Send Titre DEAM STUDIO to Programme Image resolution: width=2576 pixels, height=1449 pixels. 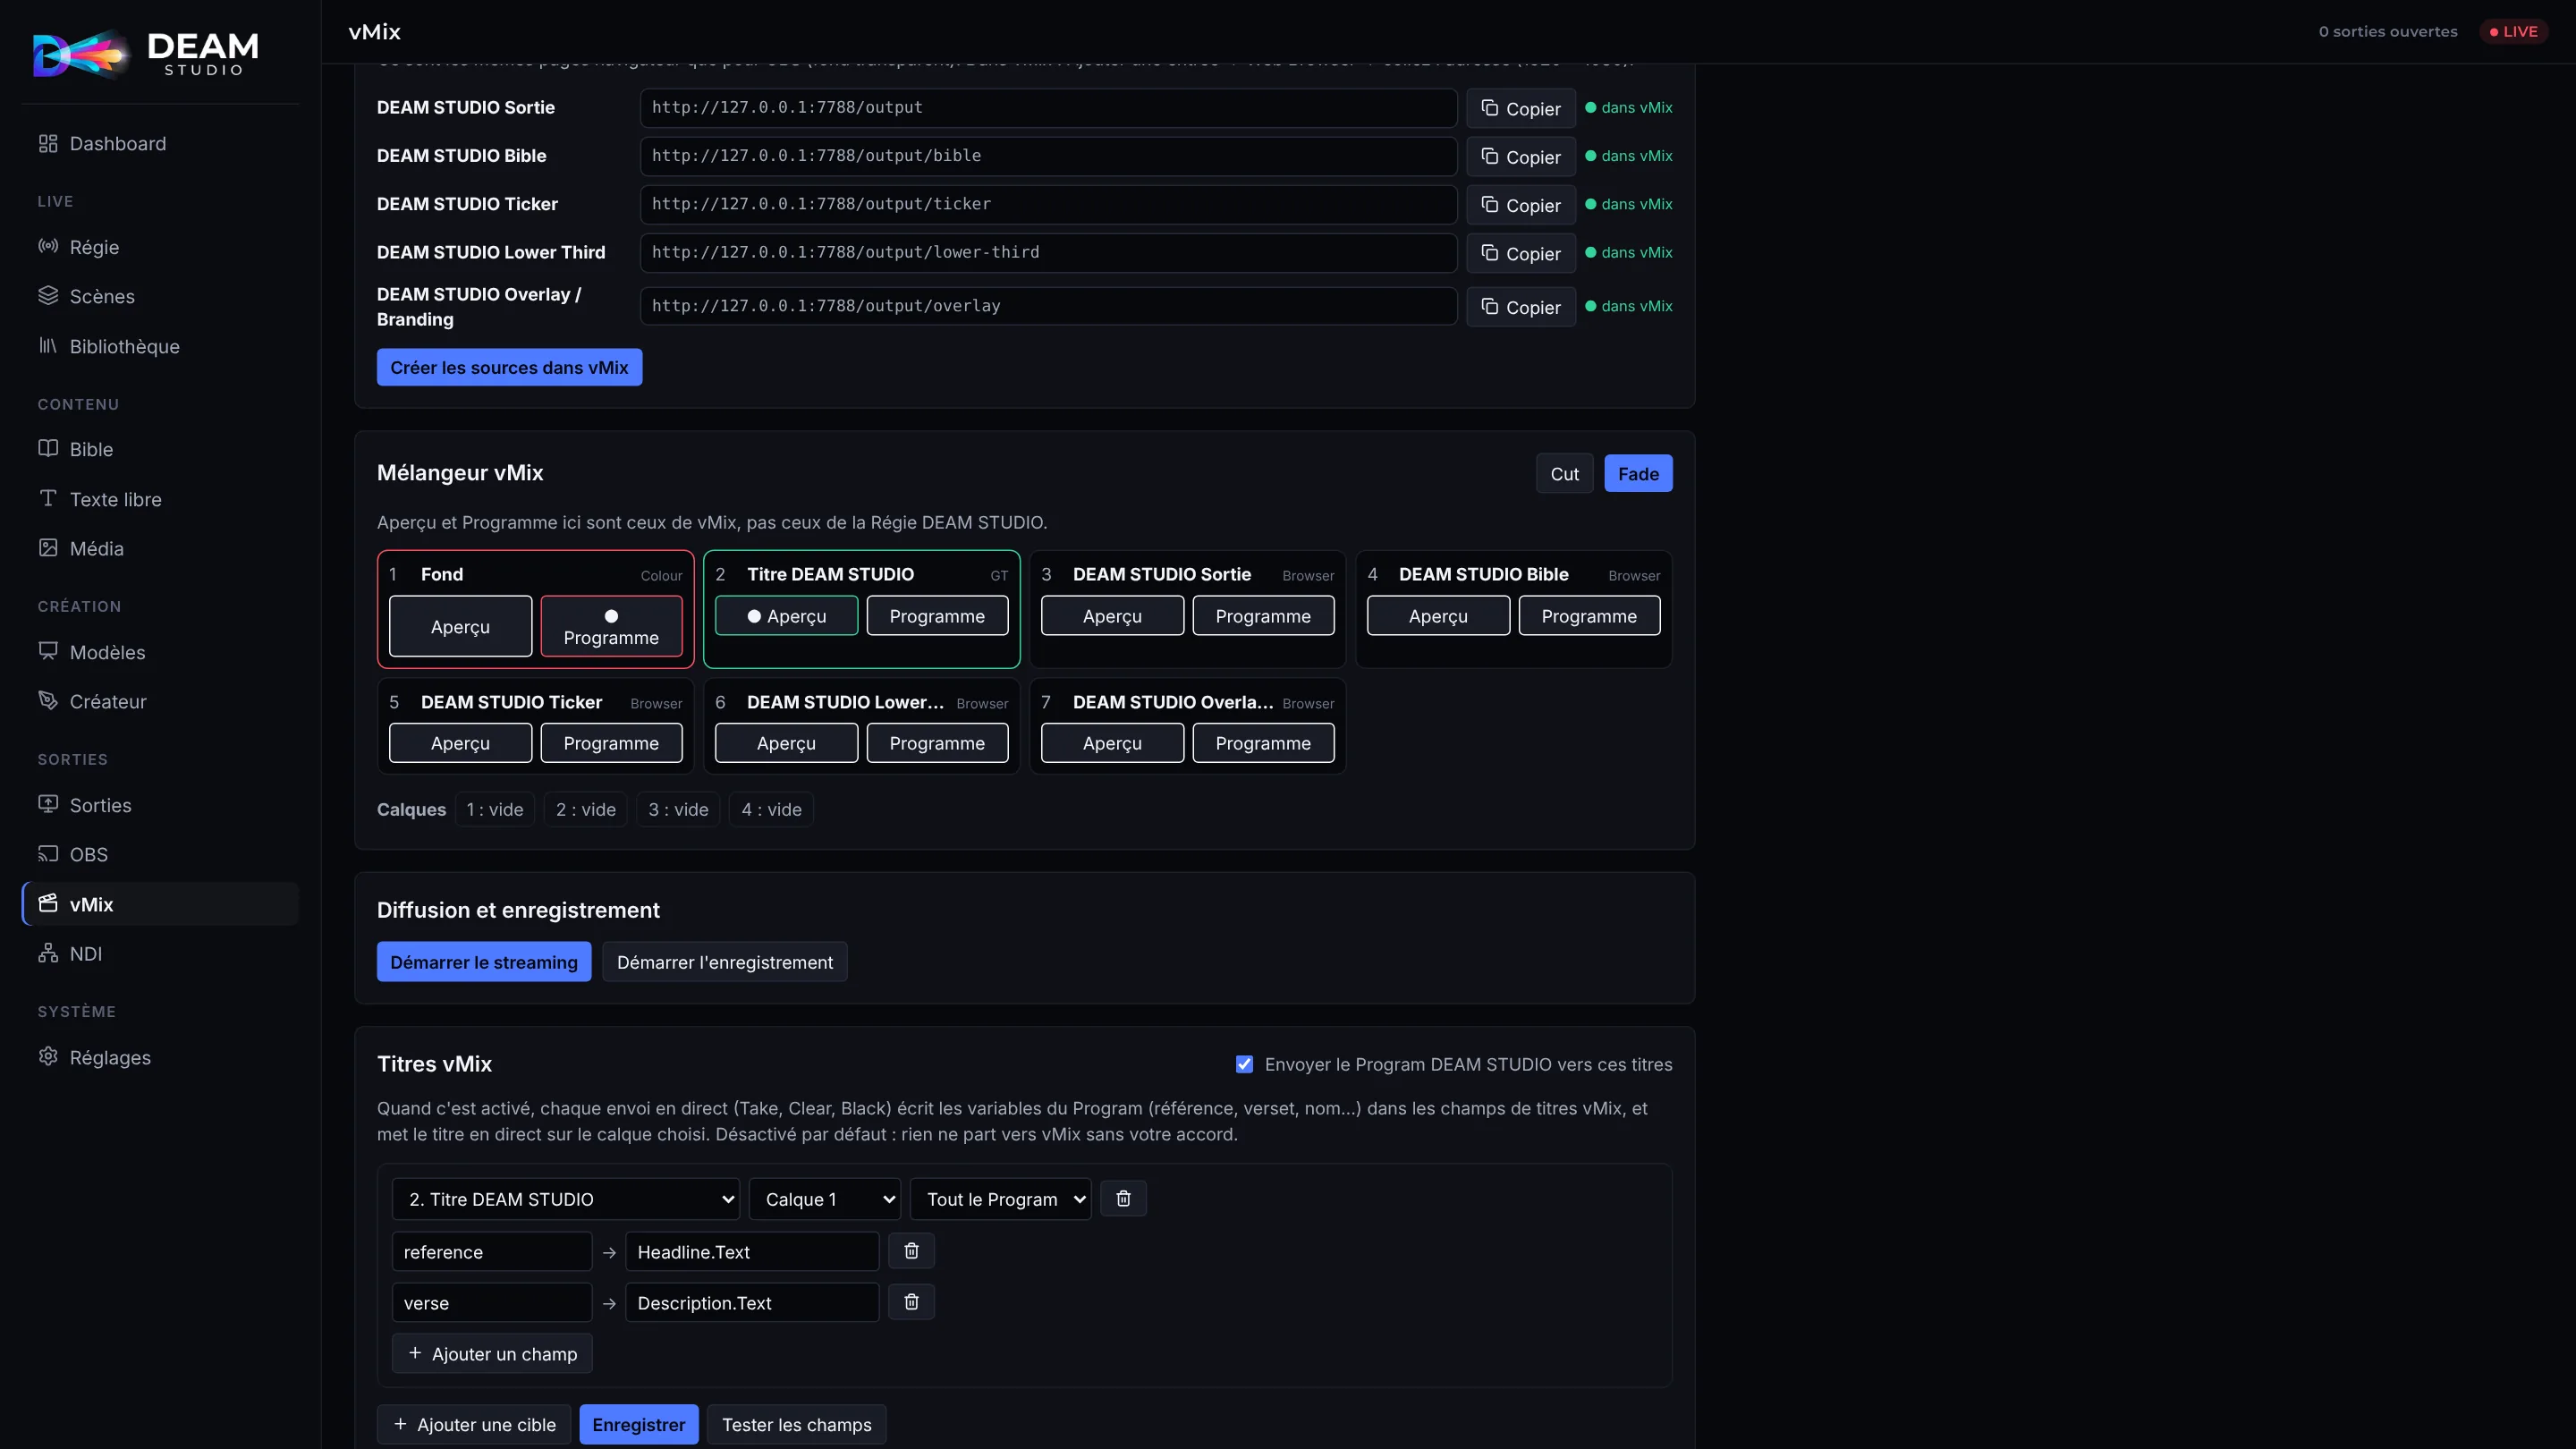(937, 616)
